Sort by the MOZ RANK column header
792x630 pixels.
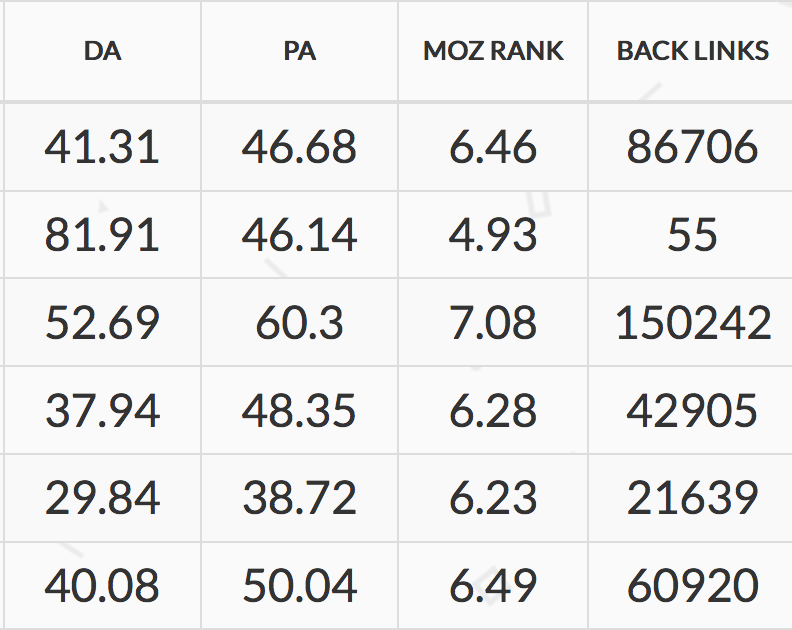[493, 51]
